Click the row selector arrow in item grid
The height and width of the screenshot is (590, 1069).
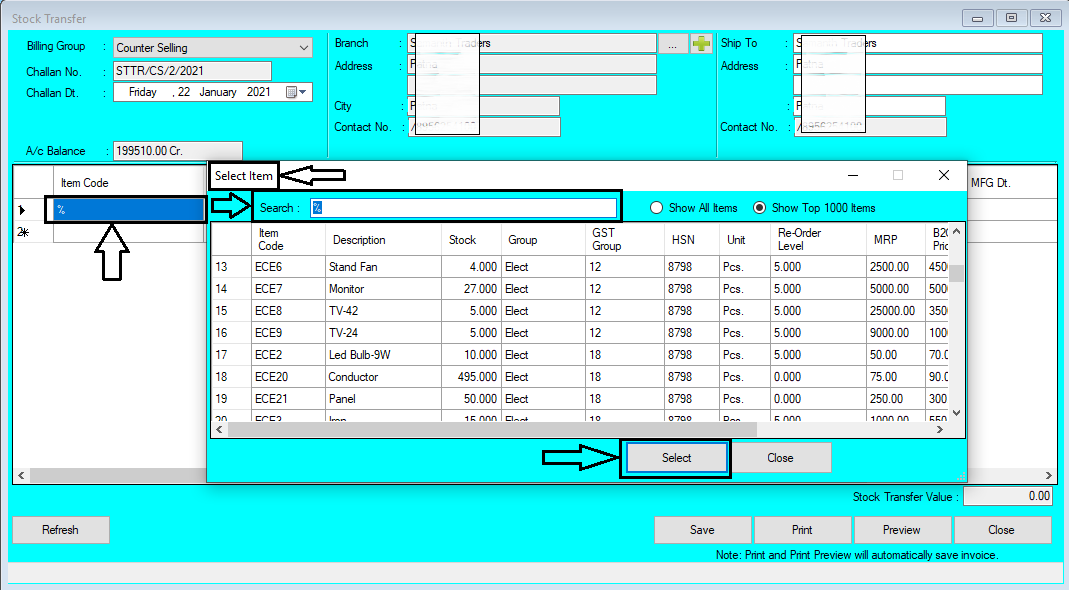pos(22,209)
